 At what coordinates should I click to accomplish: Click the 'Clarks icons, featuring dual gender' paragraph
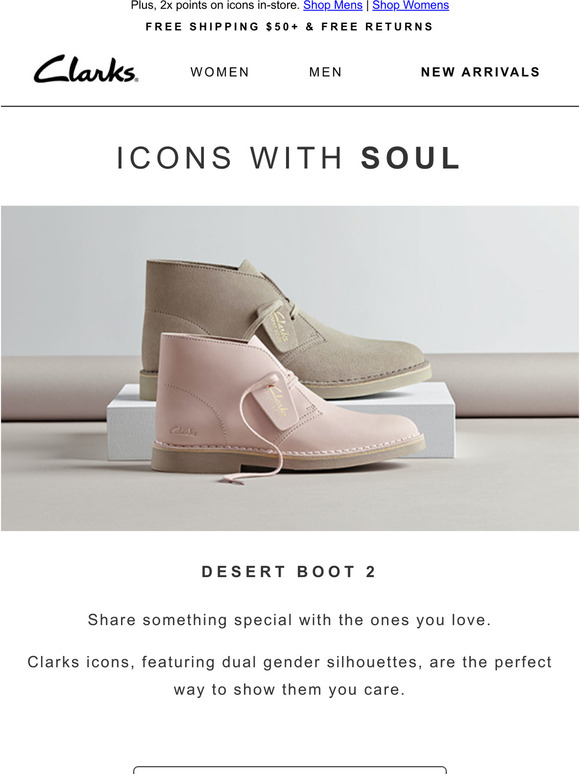289,675
